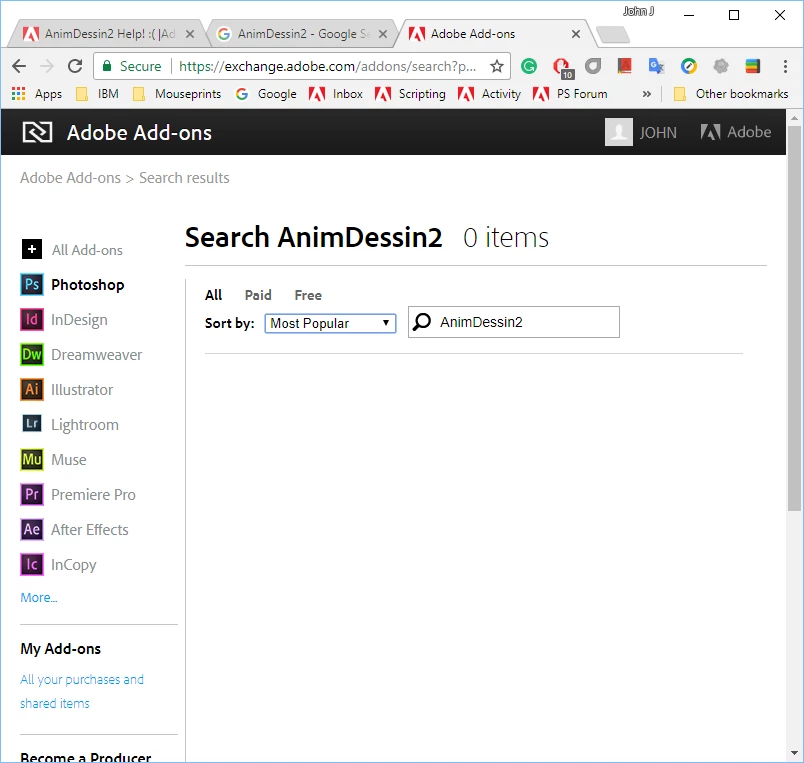This screenshot has width=804, height=763.
Task: Select the After Effects Ae icon
Action: 32,529
